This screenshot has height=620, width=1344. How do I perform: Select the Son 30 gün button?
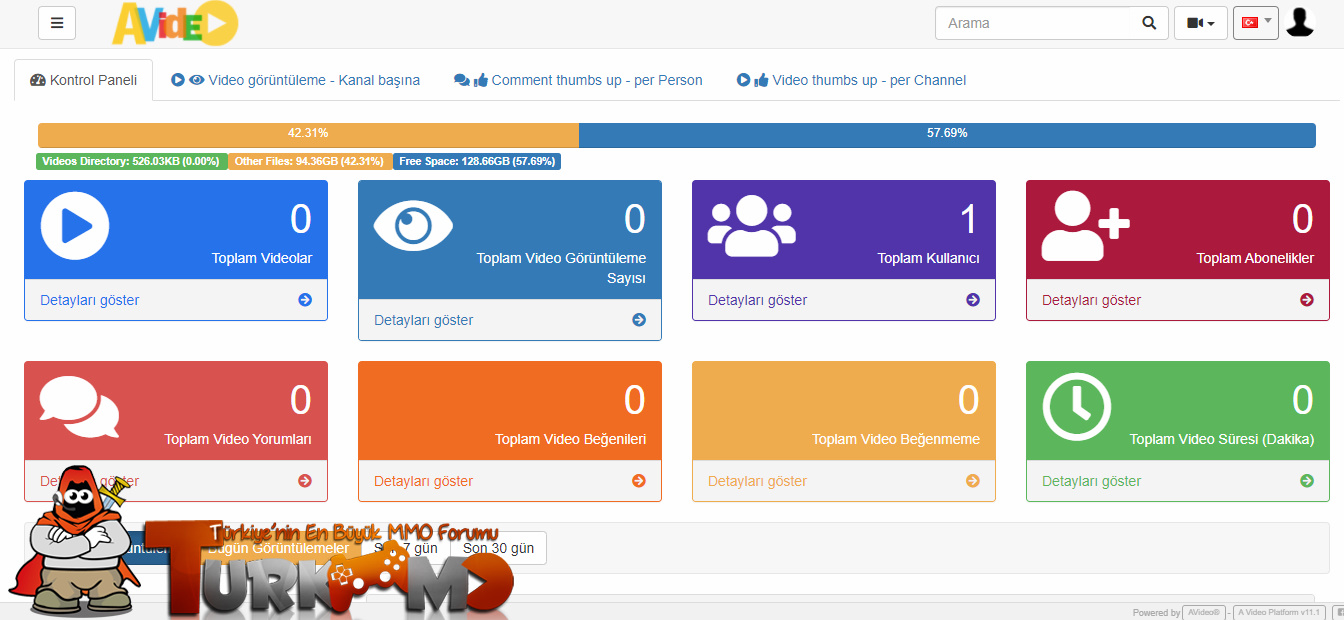pyautogui.click(x=498, y=548)
